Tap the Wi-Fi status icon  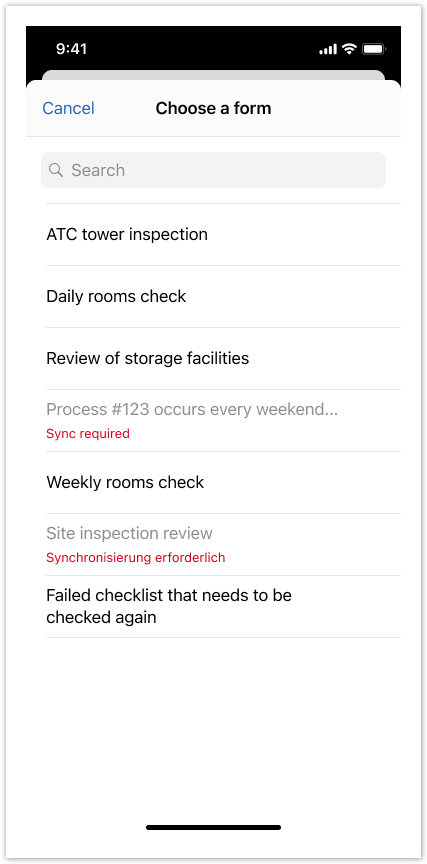(x=349, y=48)
